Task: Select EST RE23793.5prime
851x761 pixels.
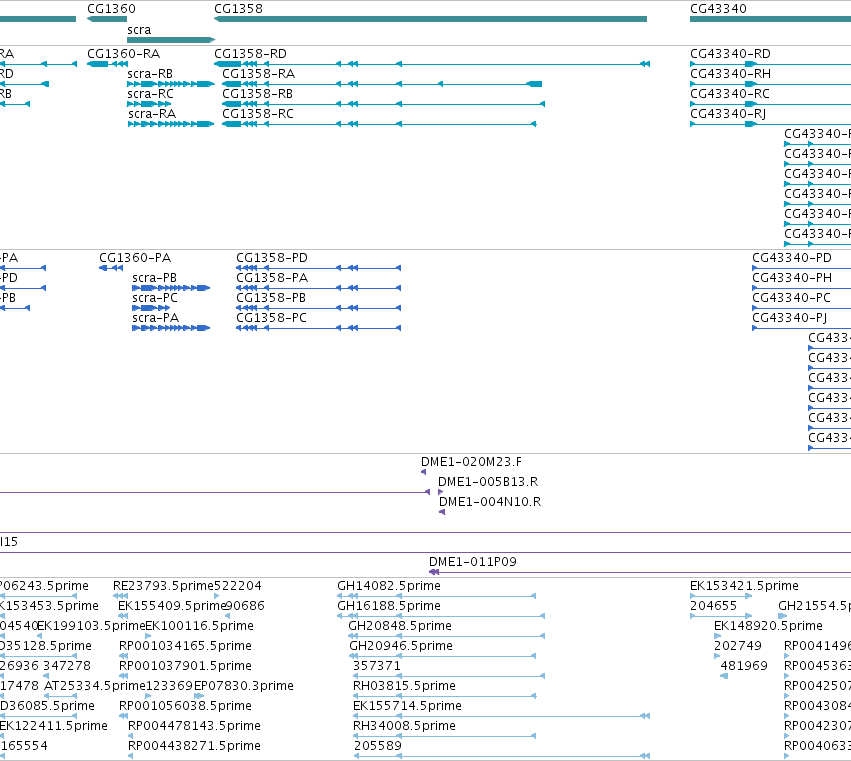Action: click(163, 586)
